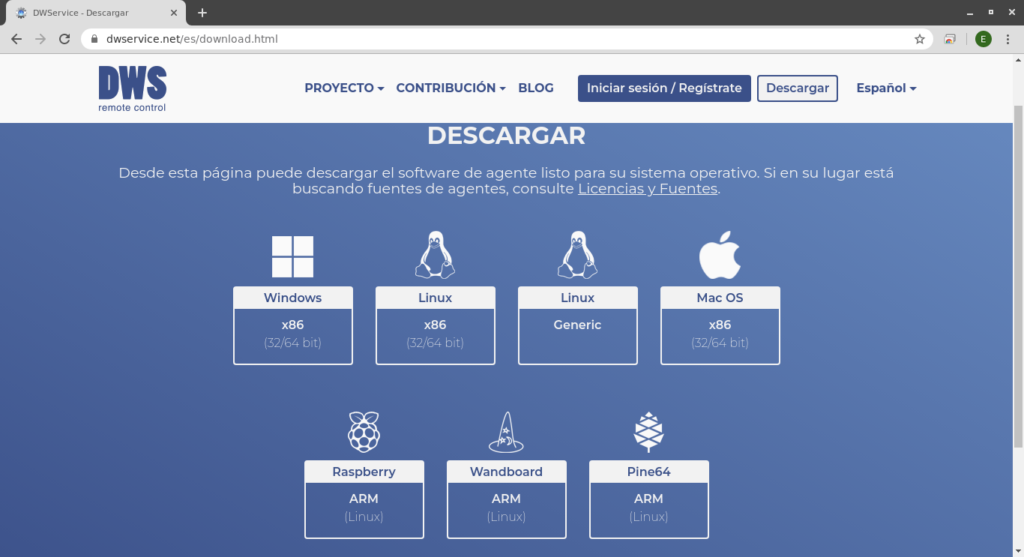The image size is (1024, 557).
Task: Open the Chrome three-dot menu
Action: point(1008,39)
